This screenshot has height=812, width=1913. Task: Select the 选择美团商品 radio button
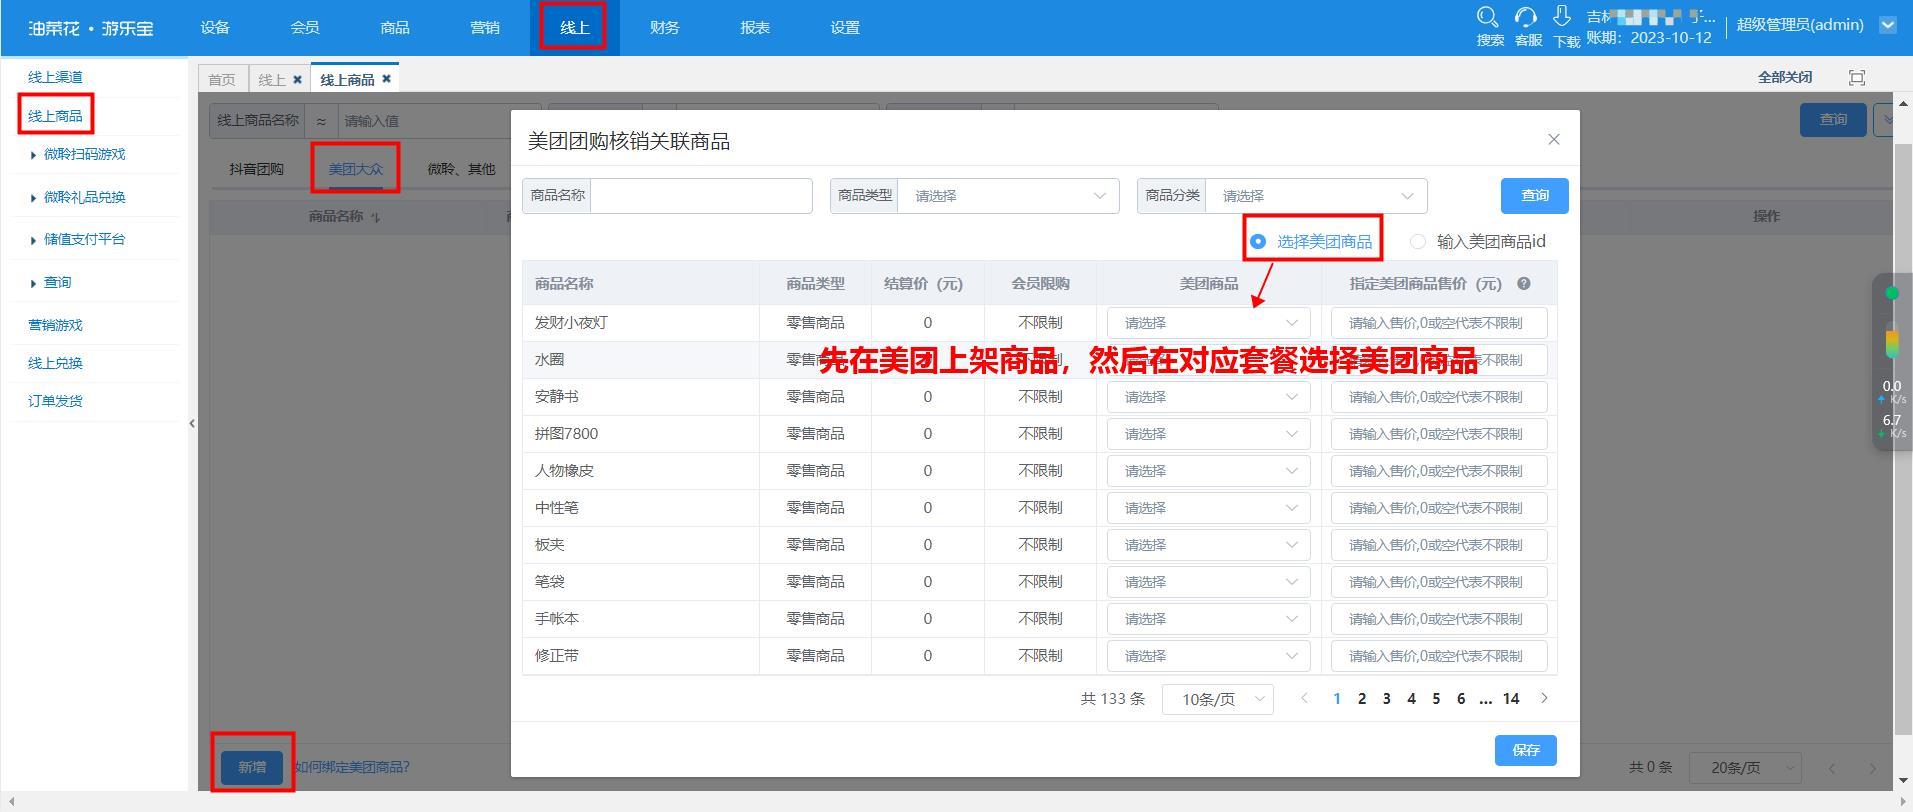pyautogui.click(x=1258, y=242)
